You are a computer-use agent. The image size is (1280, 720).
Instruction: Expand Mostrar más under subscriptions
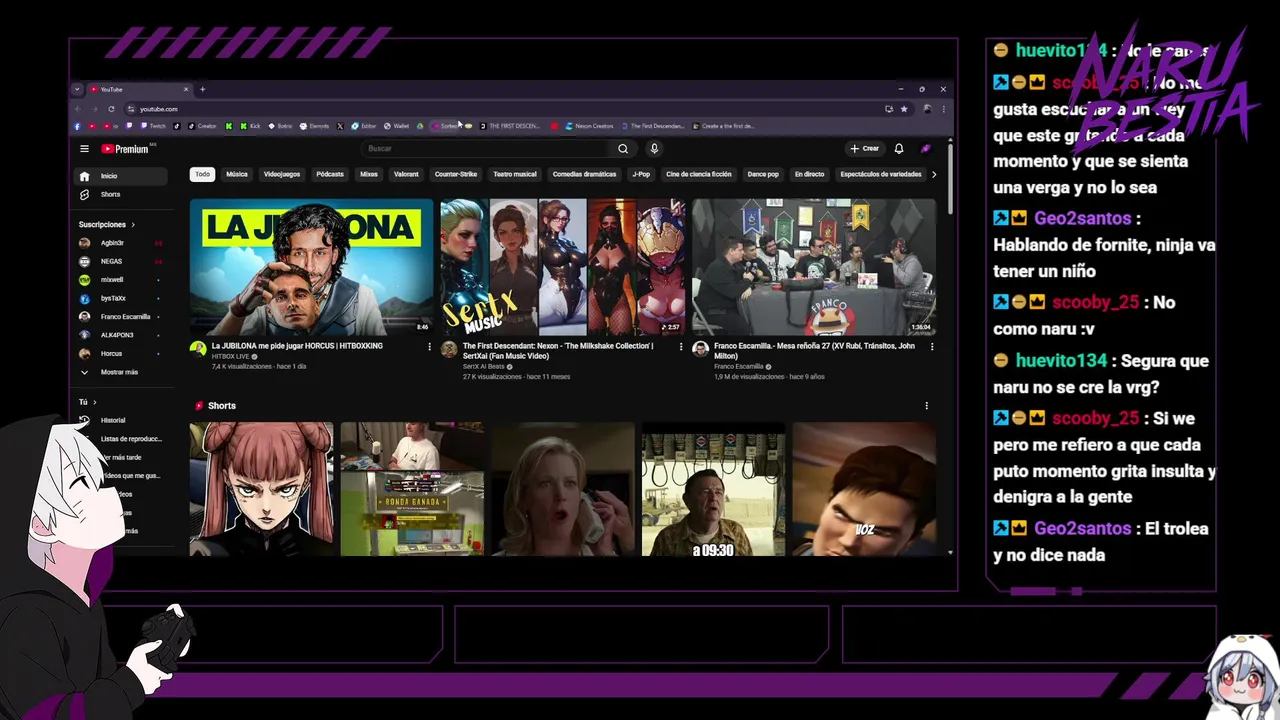click(x=121, y=372)
